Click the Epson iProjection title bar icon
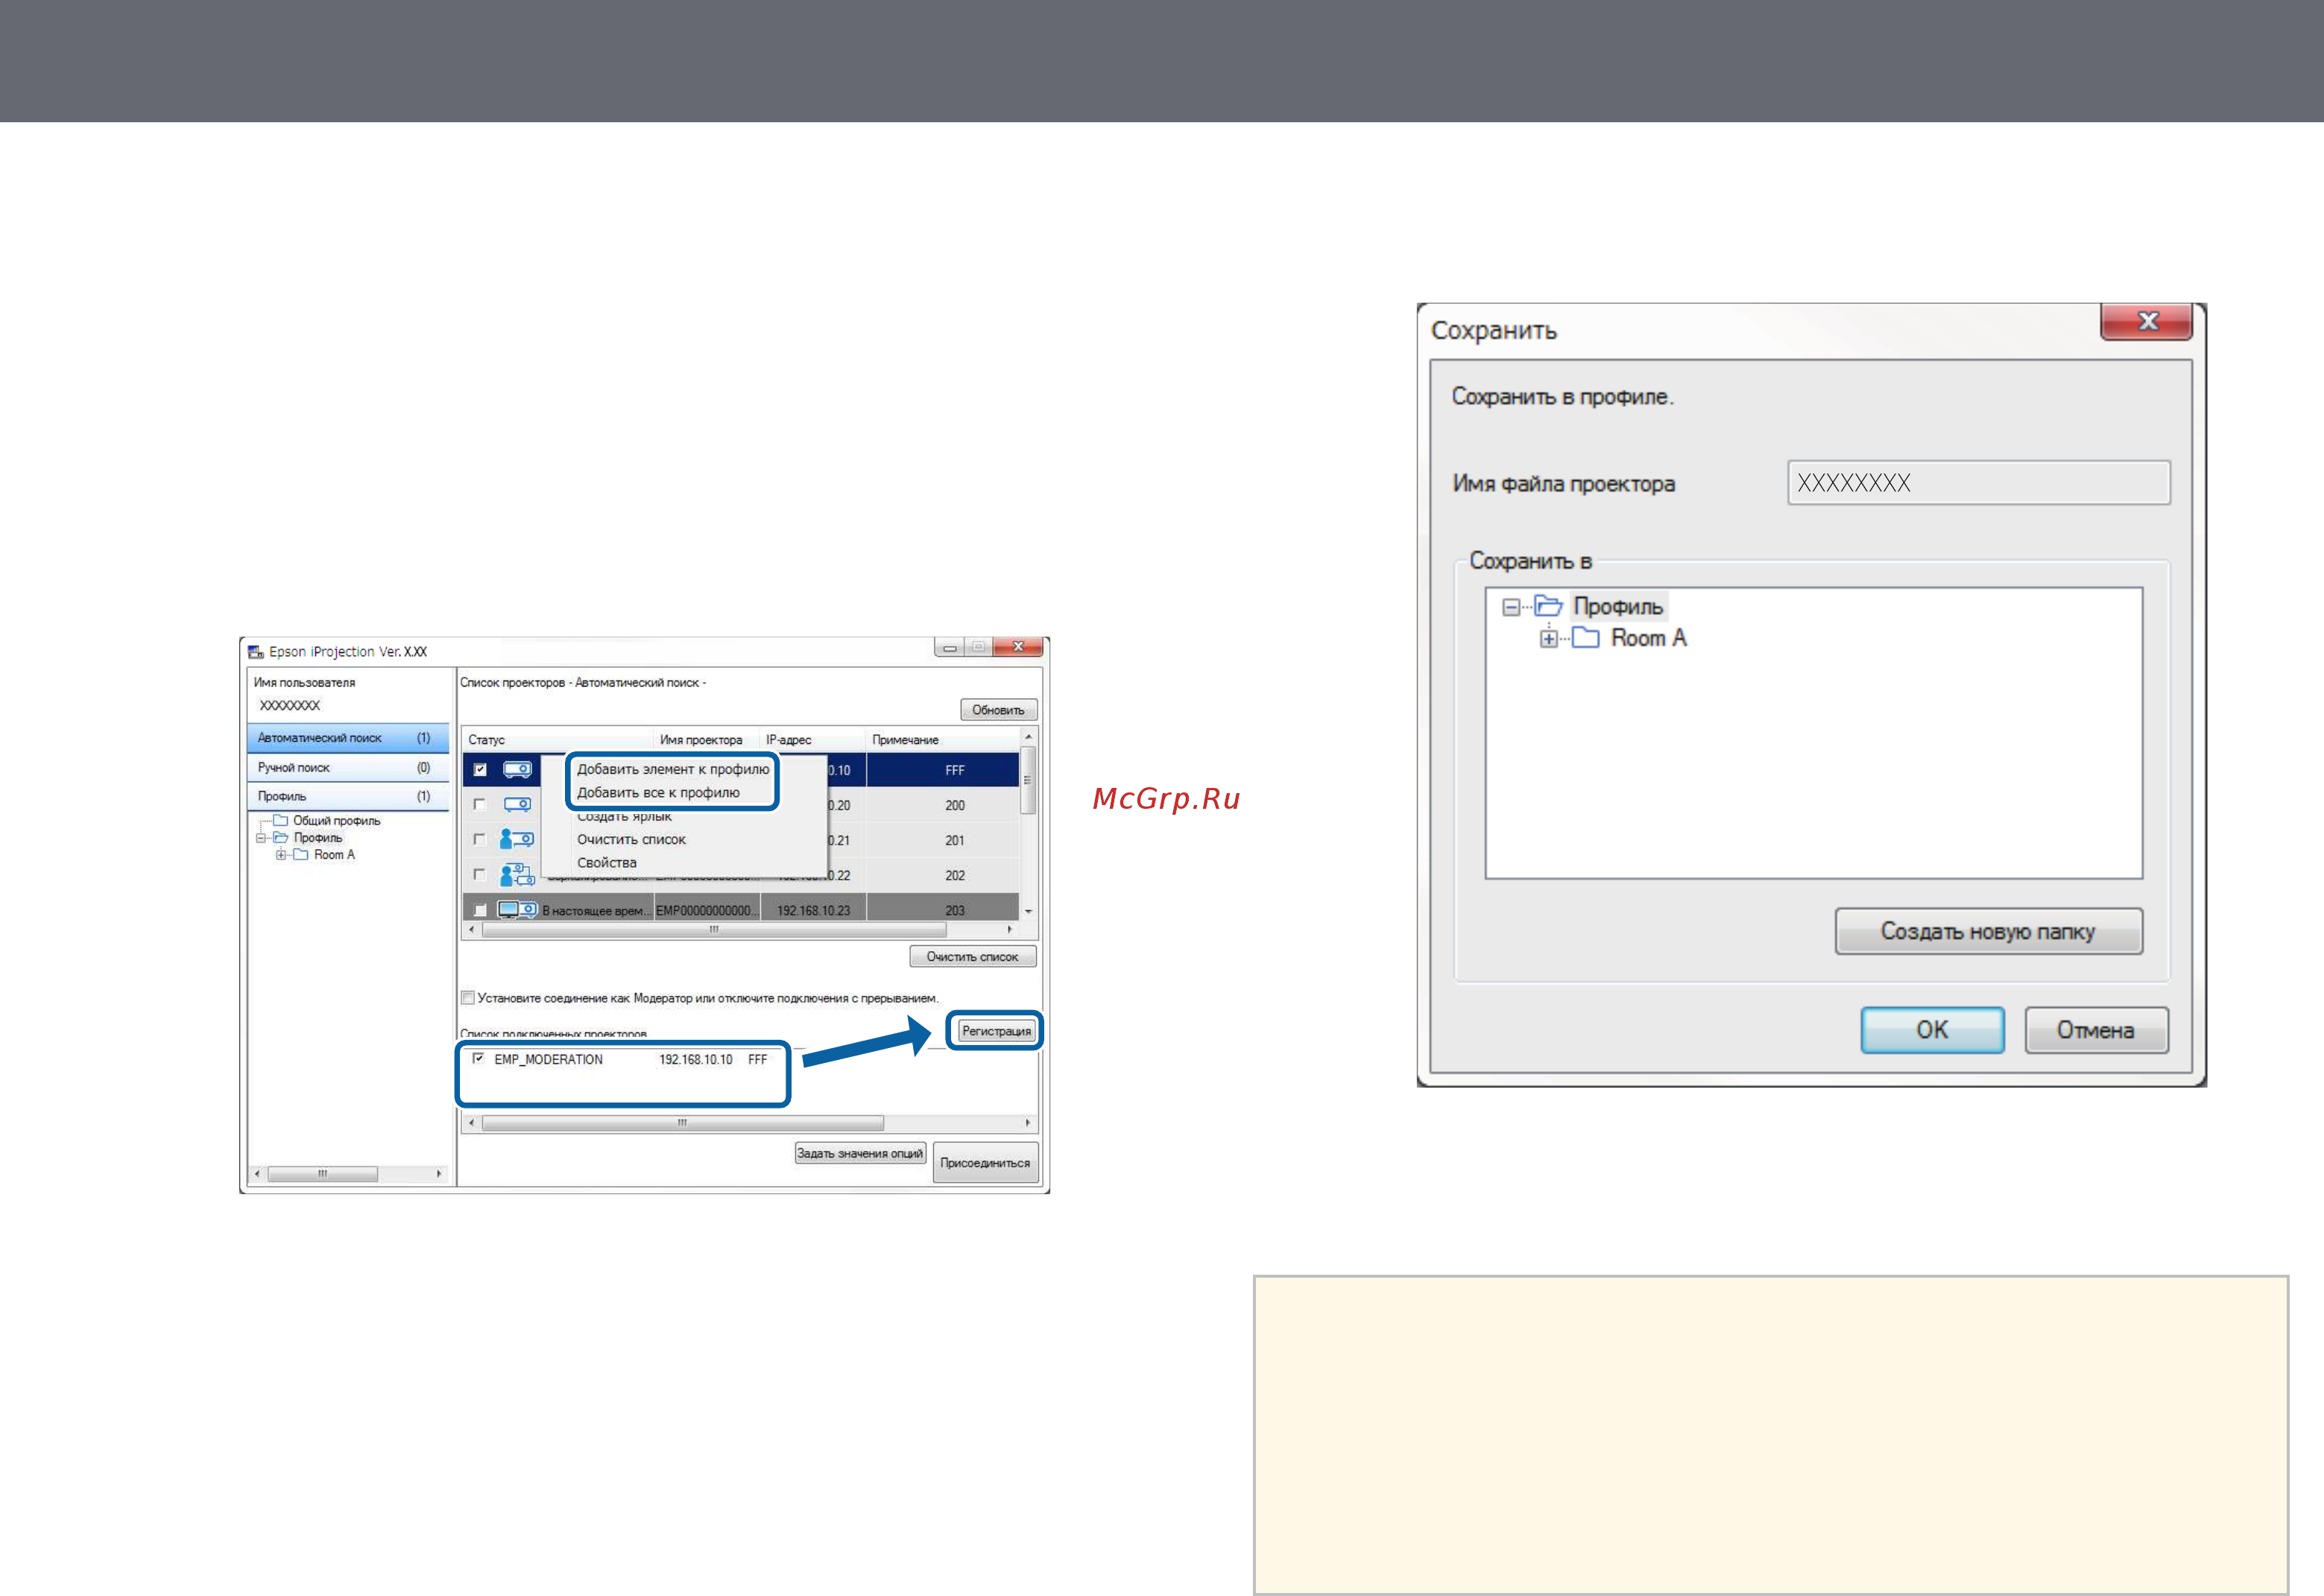This screenshot has width=2324, height=1596. pyautogui.click(x=256, y=652)
